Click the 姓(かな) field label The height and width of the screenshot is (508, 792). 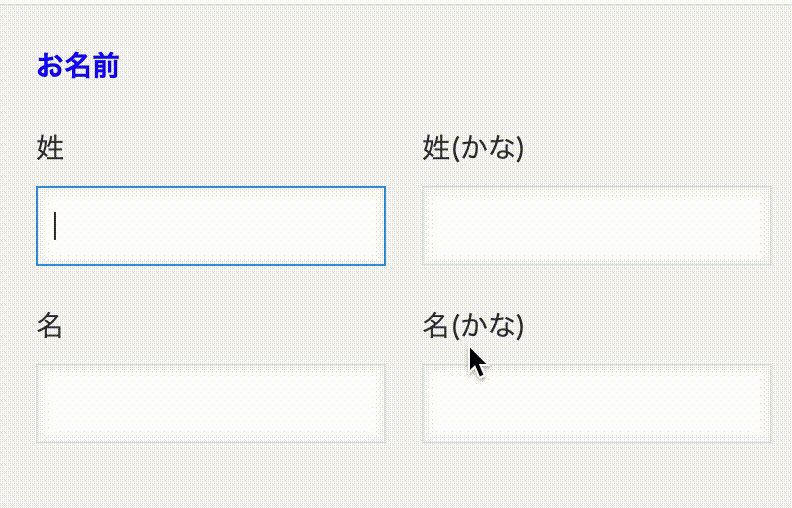[x=474, y=149]
